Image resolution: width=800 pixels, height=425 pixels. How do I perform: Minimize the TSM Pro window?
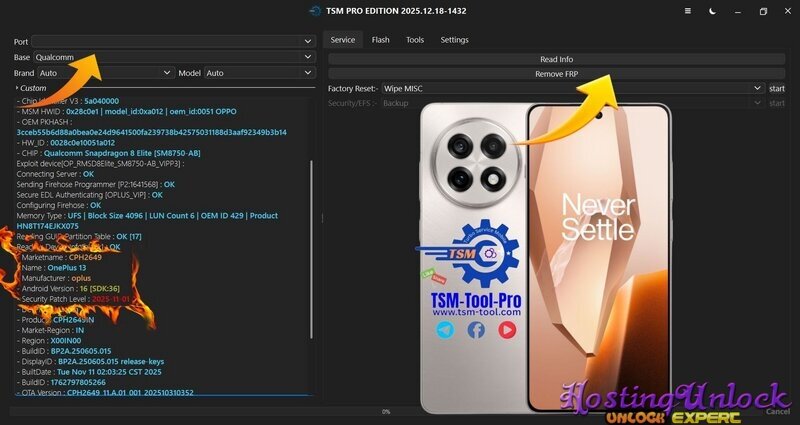(x=738, y=11)
